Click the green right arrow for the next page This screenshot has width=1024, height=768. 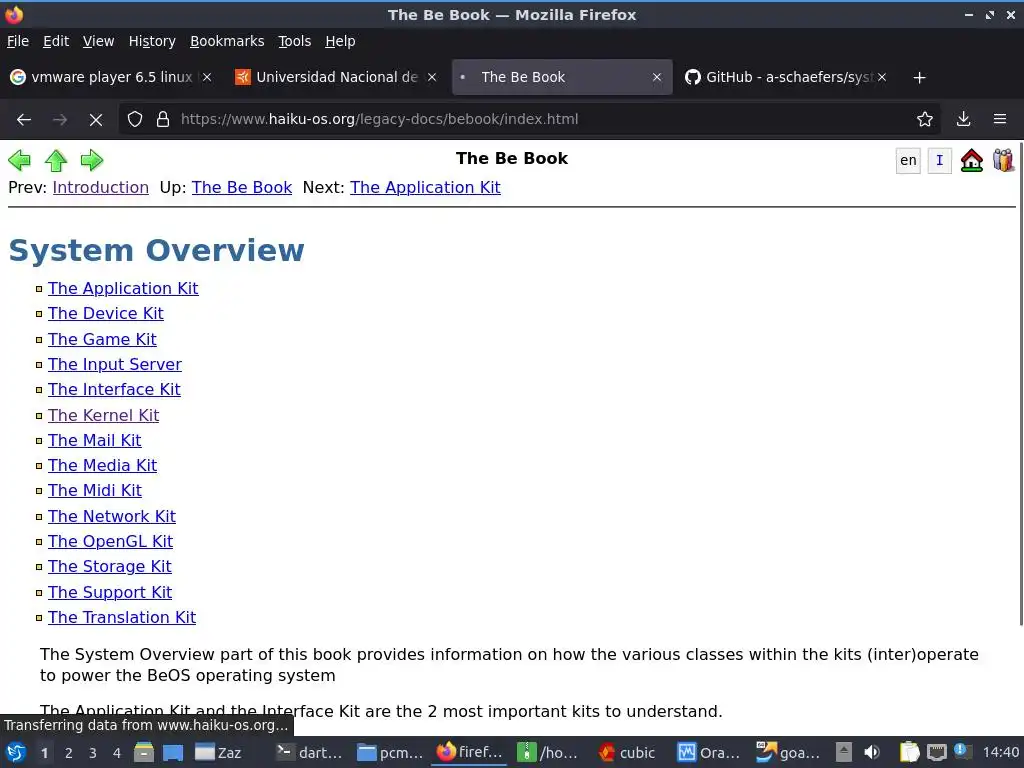pyautogui.click(x=91, y=160)
